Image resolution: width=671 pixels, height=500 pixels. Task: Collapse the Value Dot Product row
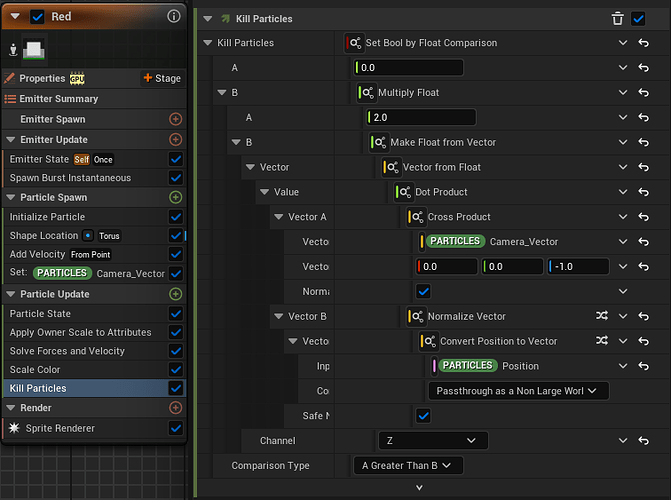tap(264, 192)
